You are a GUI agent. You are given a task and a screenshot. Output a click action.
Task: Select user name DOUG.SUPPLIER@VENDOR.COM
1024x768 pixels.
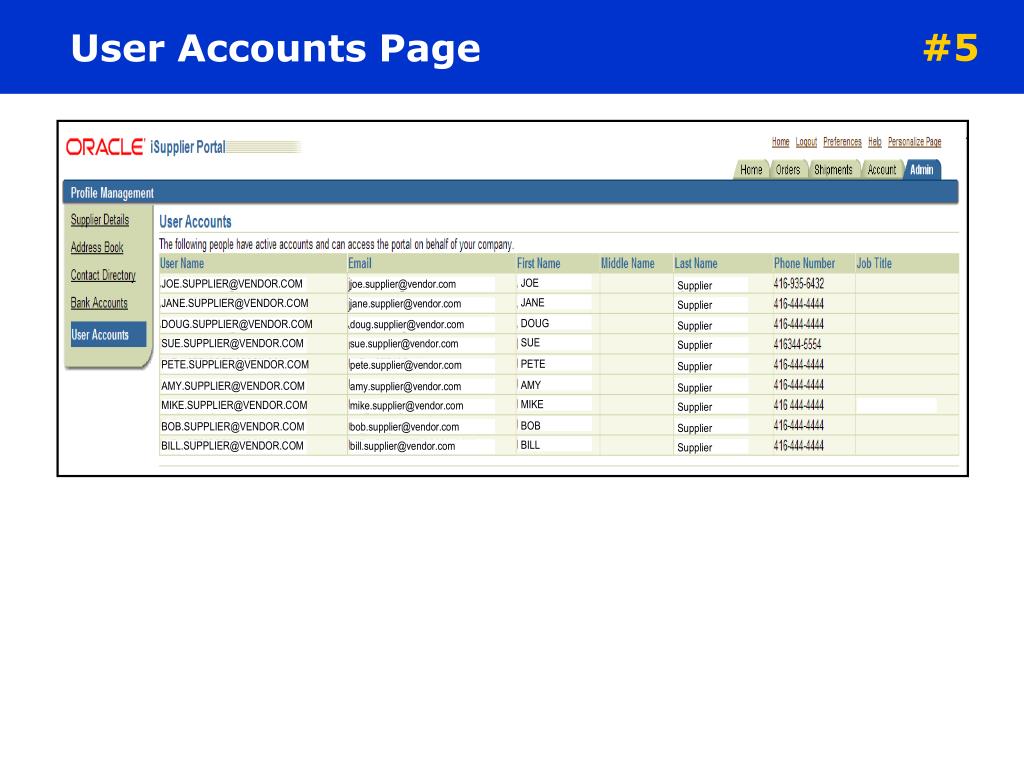[x=236, y=324]
